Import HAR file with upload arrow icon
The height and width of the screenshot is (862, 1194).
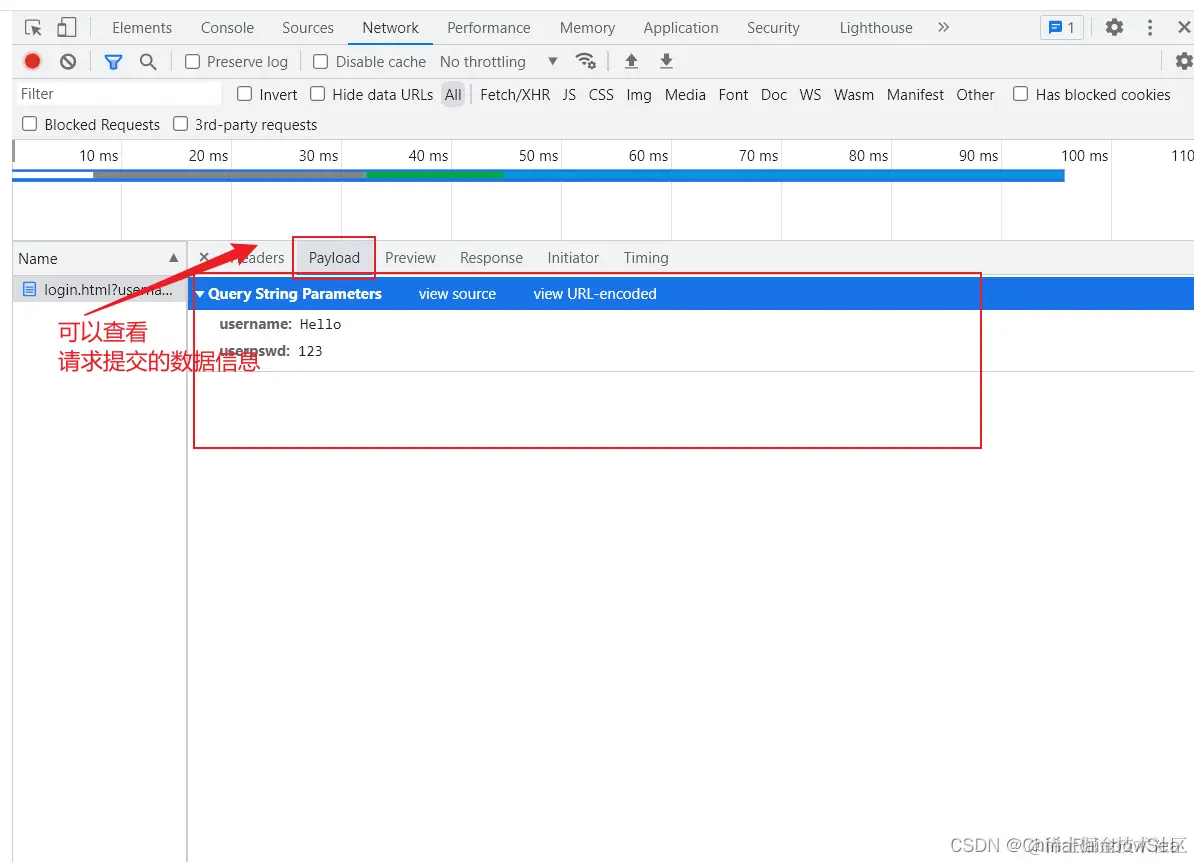click(x=631, y=61)
